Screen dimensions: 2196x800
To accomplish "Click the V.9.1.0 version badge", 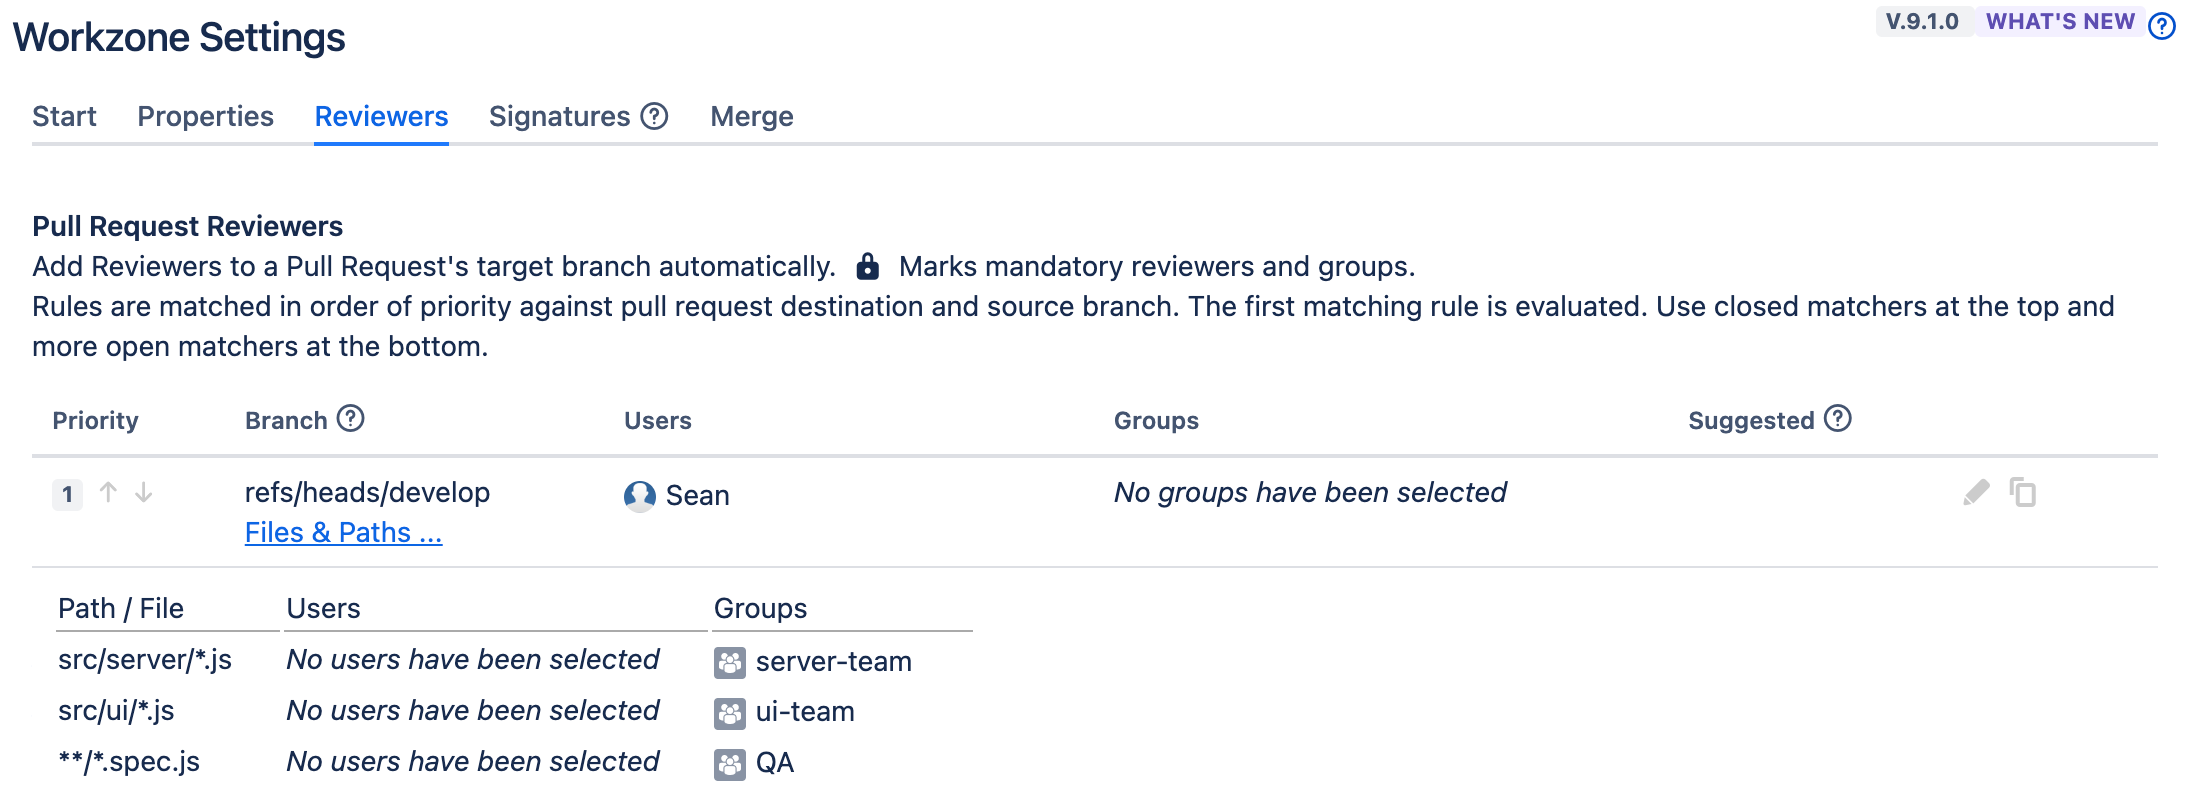I will (x=1922, y=22).
